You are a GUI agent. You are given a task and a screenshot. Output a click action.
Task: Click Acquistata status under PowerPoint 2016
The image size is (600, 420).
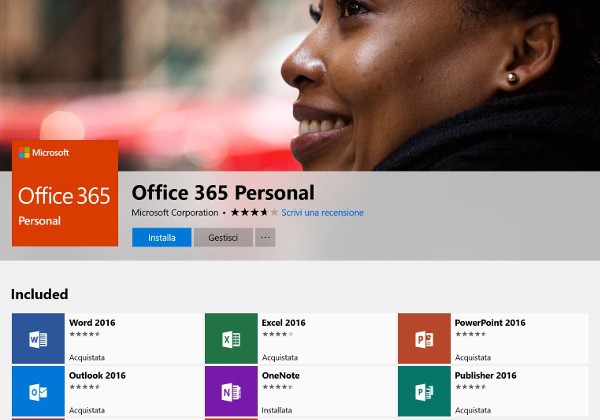click(473, 358)
